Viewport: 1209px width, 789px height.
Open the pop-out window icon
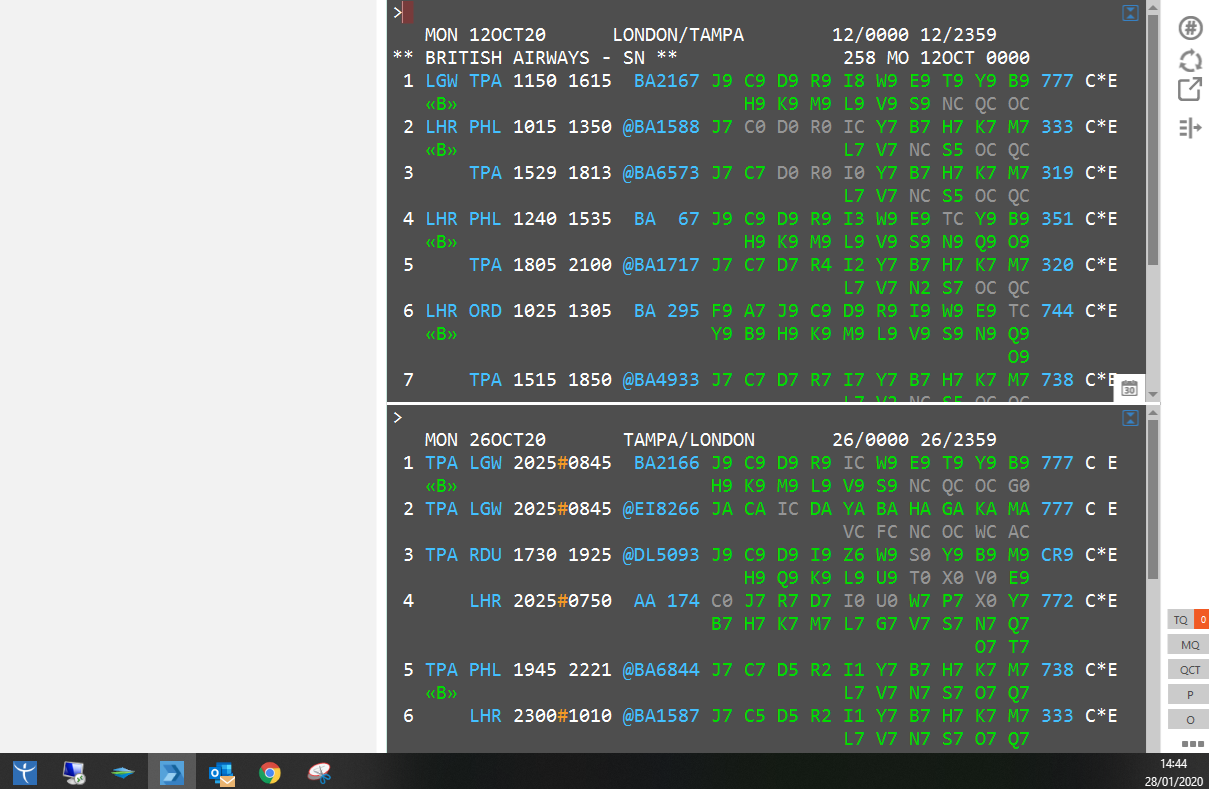pos(1190,89)
